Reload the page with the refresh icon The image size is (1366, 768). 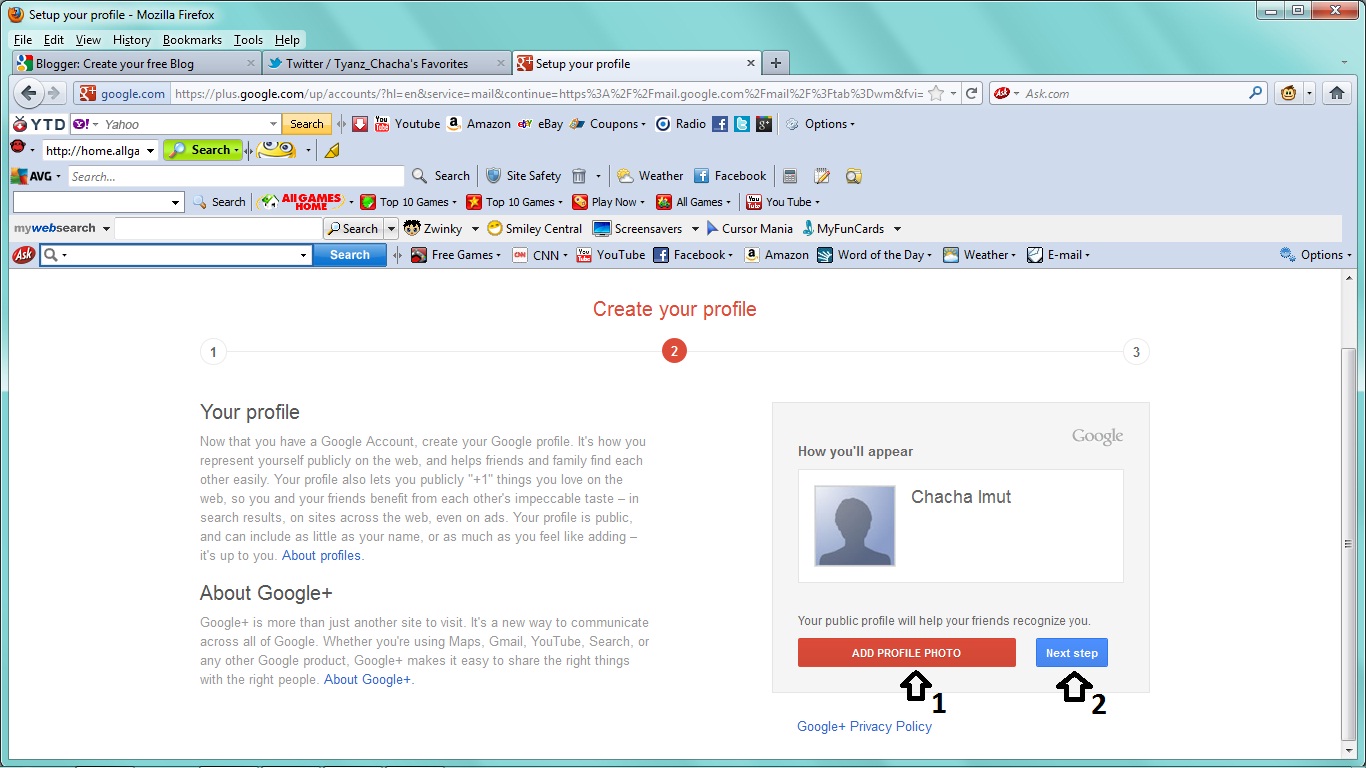coord(970,93)
